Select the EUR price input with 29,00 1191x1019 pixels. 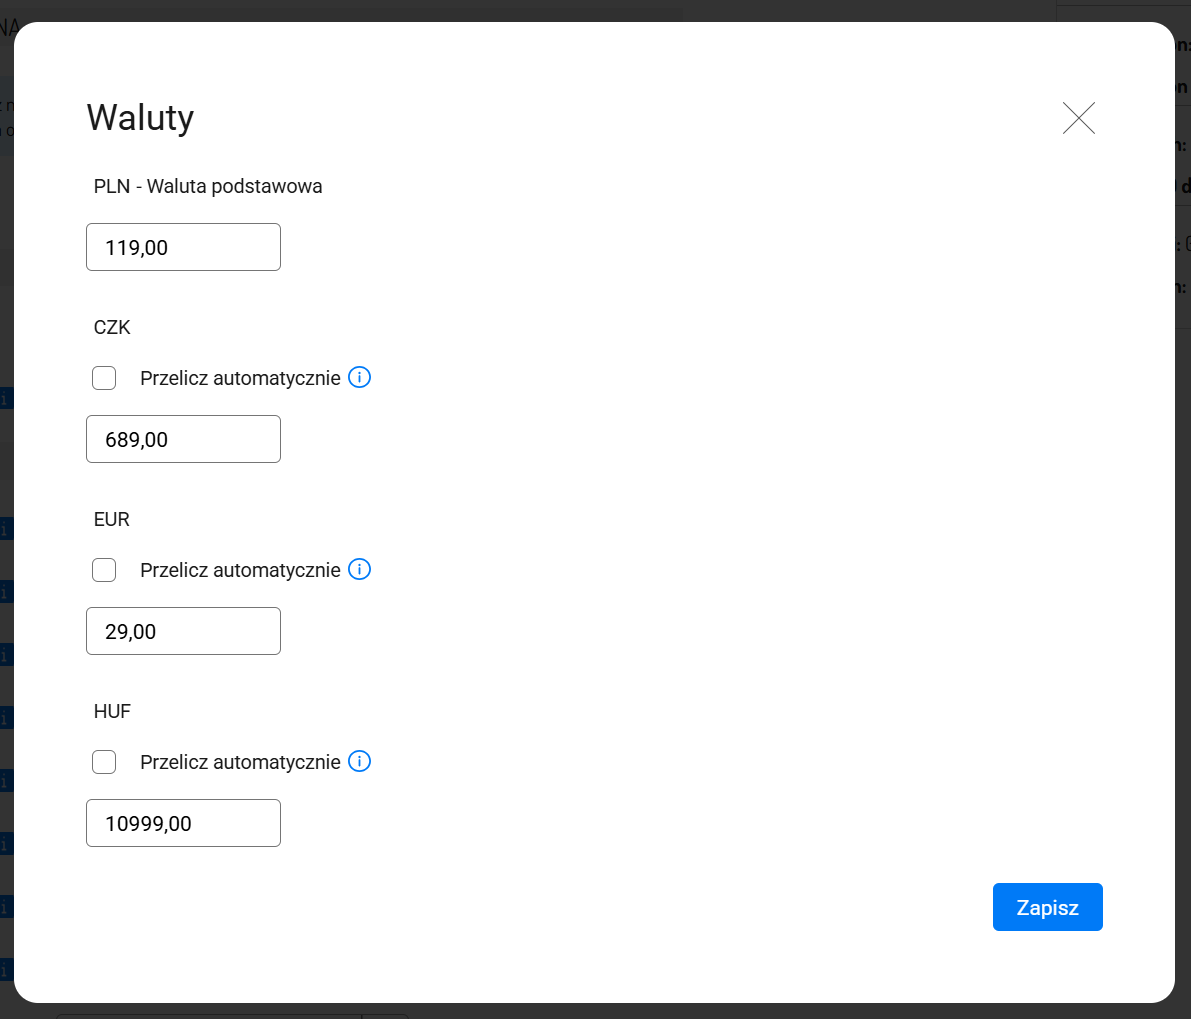[183, 631]
